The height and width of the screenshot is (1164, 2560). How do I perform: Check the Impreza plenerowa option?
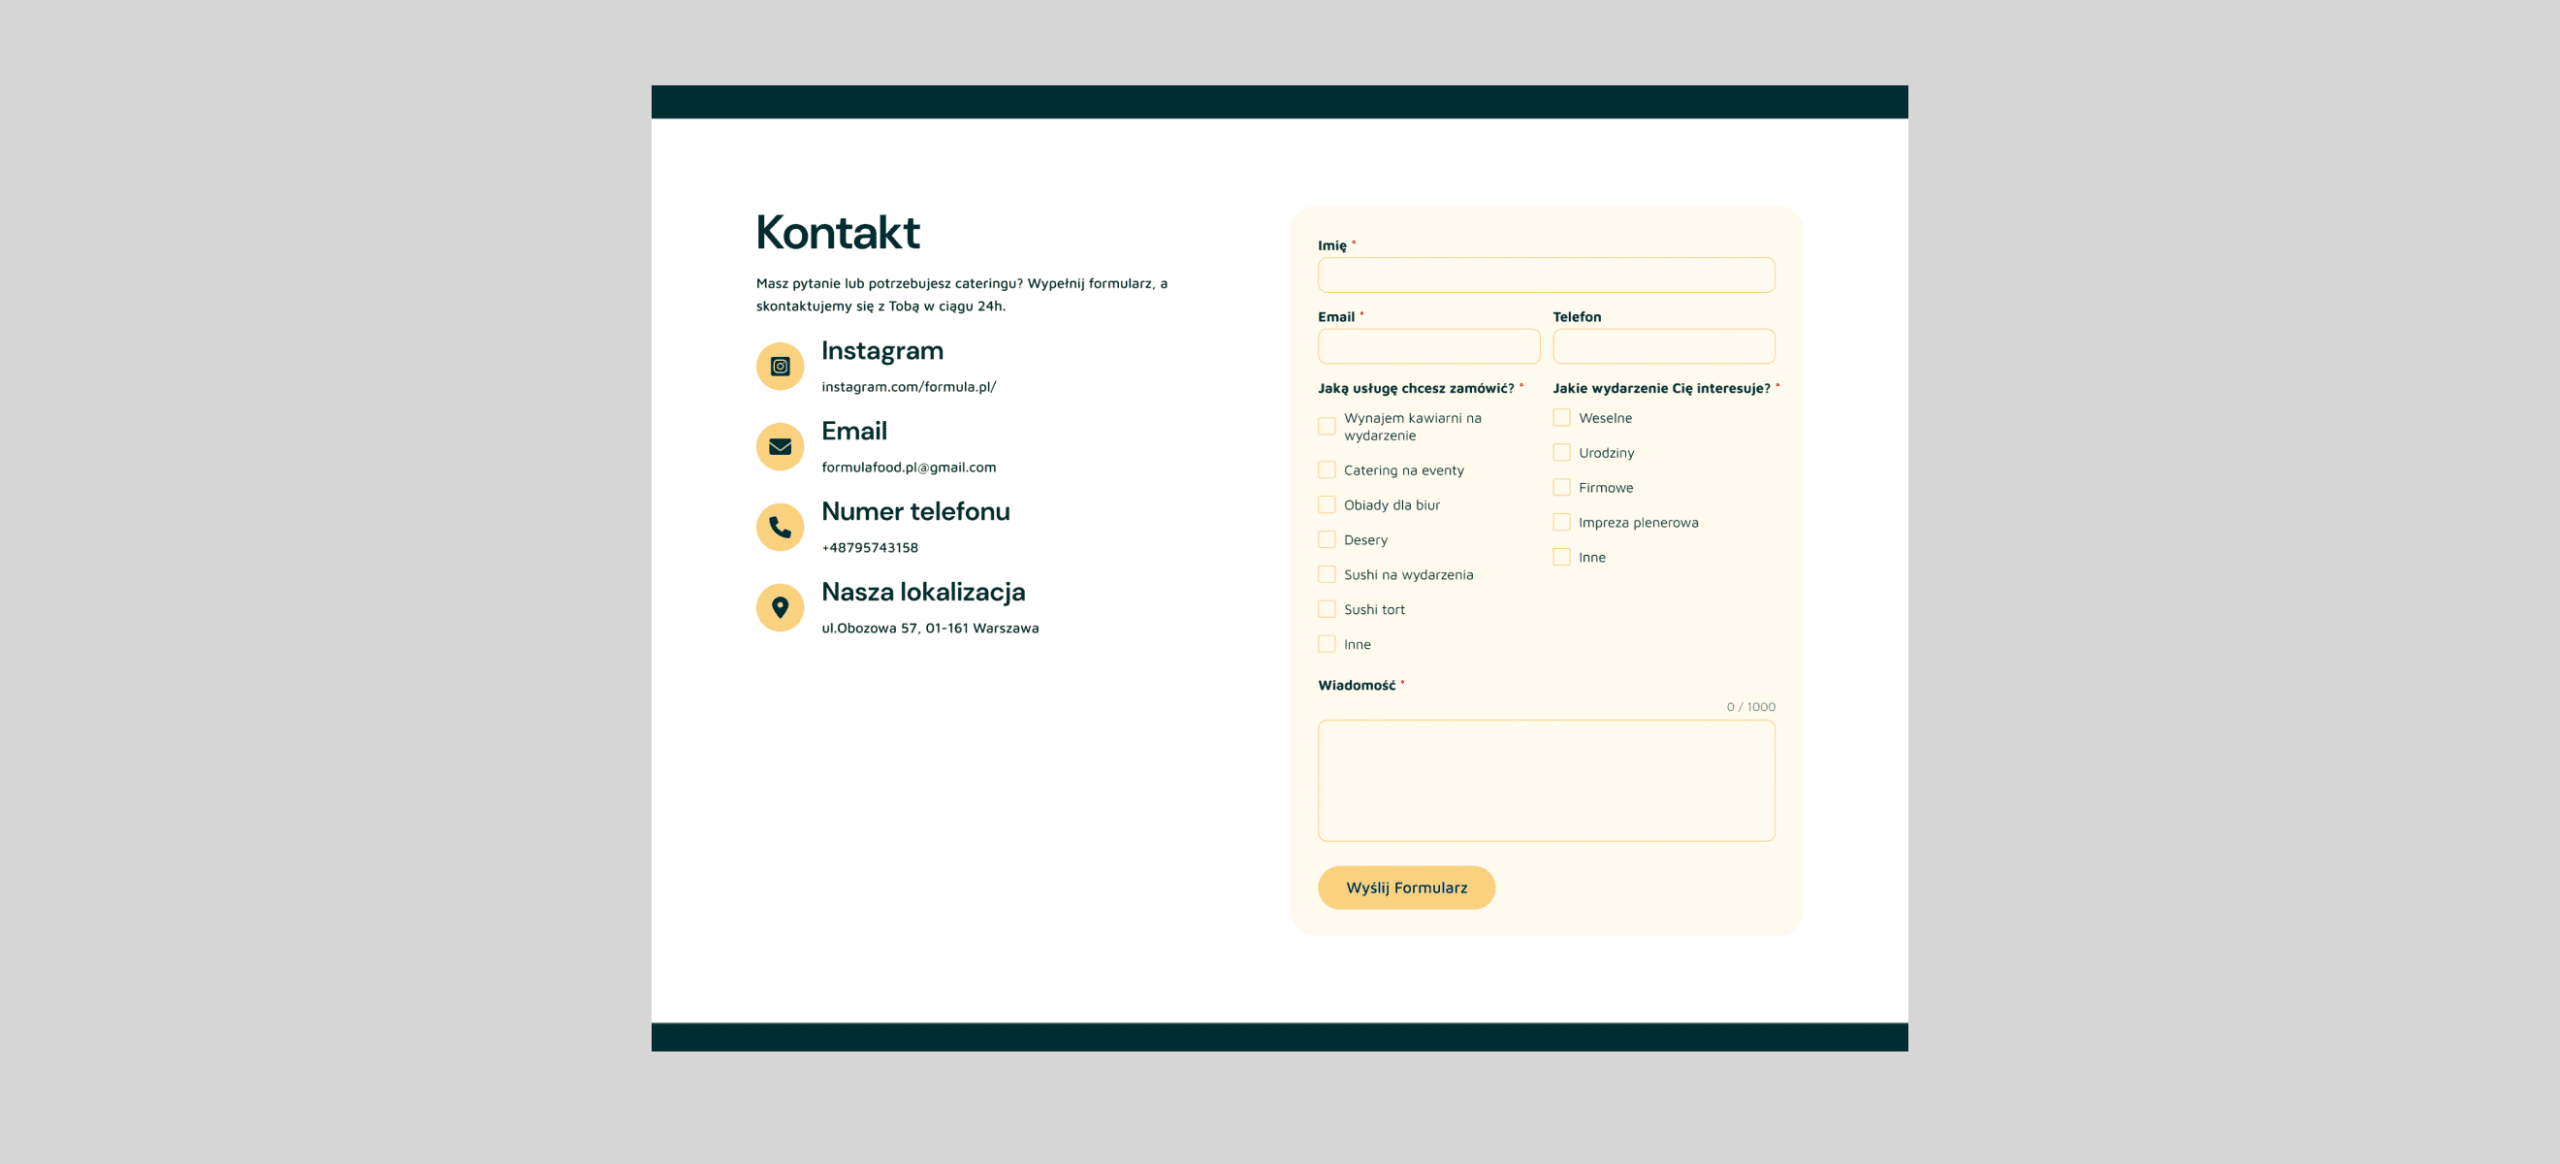(x=1562, y=522)
